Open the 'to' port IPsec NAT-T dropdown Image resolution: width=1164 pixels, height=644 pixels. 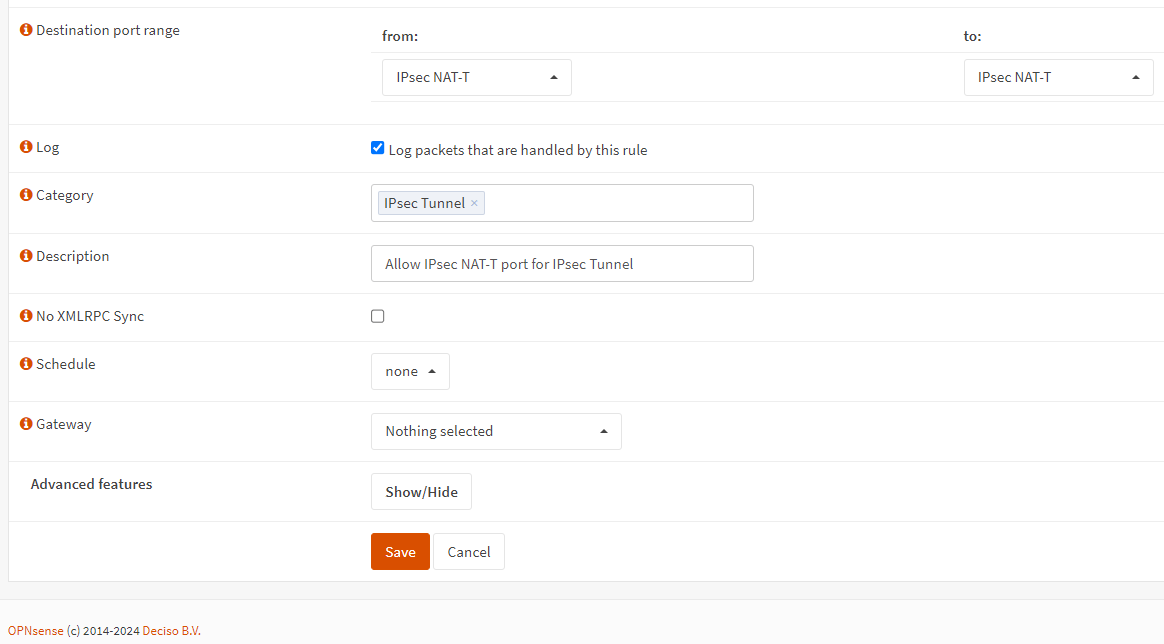point(1059,77)
